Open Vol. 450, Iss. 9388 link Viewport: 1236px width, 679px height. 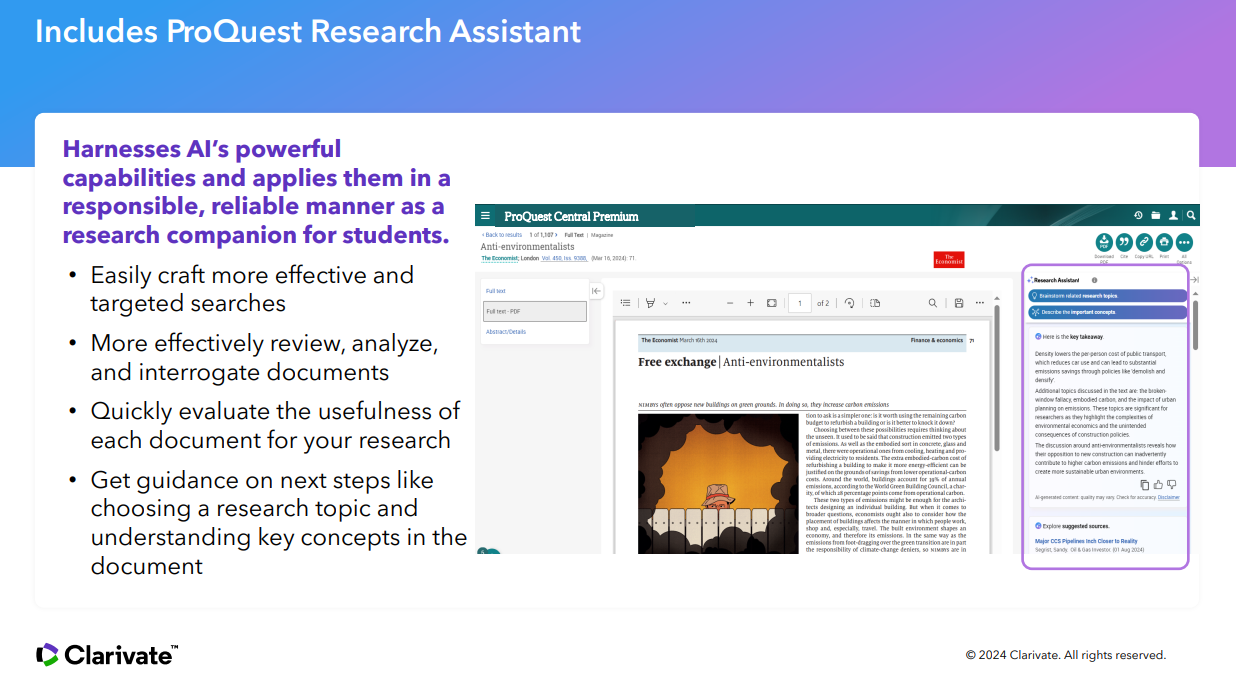tap(565, 258)
